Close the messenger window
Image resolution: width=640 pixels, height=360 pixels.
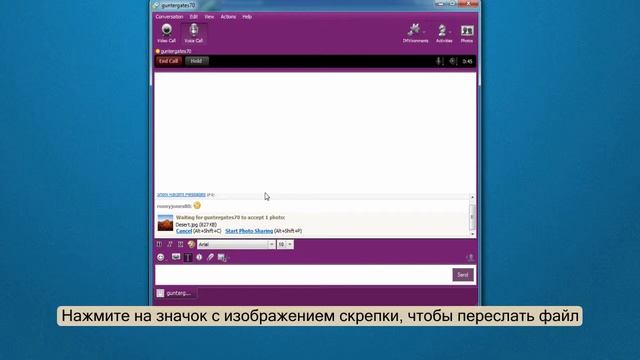click(469, 3)
